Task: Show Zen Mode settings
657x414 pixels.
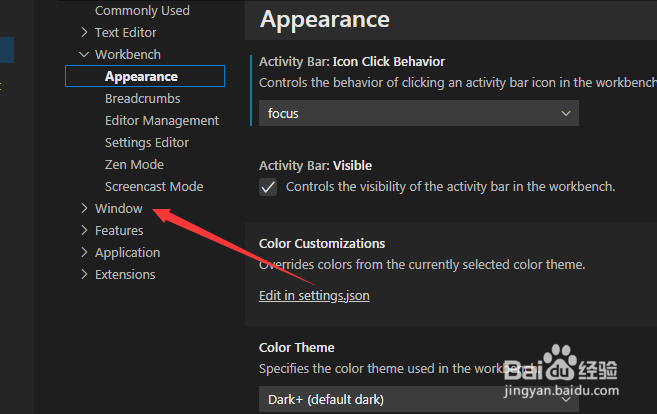Action: tap(134, 165)
